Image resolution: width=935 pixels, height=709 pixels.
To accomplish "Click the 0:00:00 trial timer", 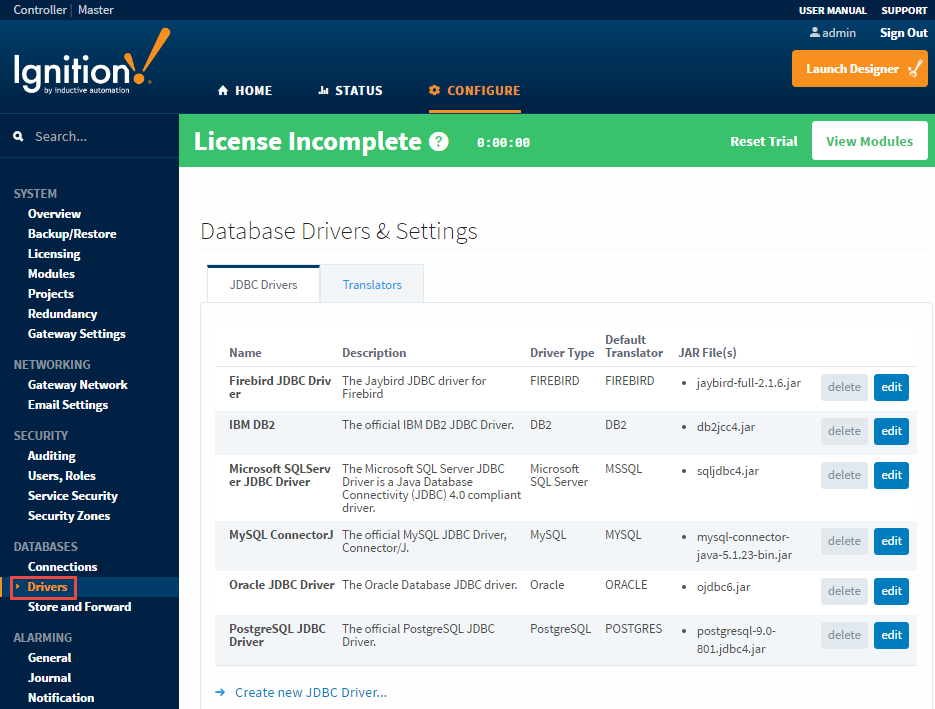I will 503,143.
